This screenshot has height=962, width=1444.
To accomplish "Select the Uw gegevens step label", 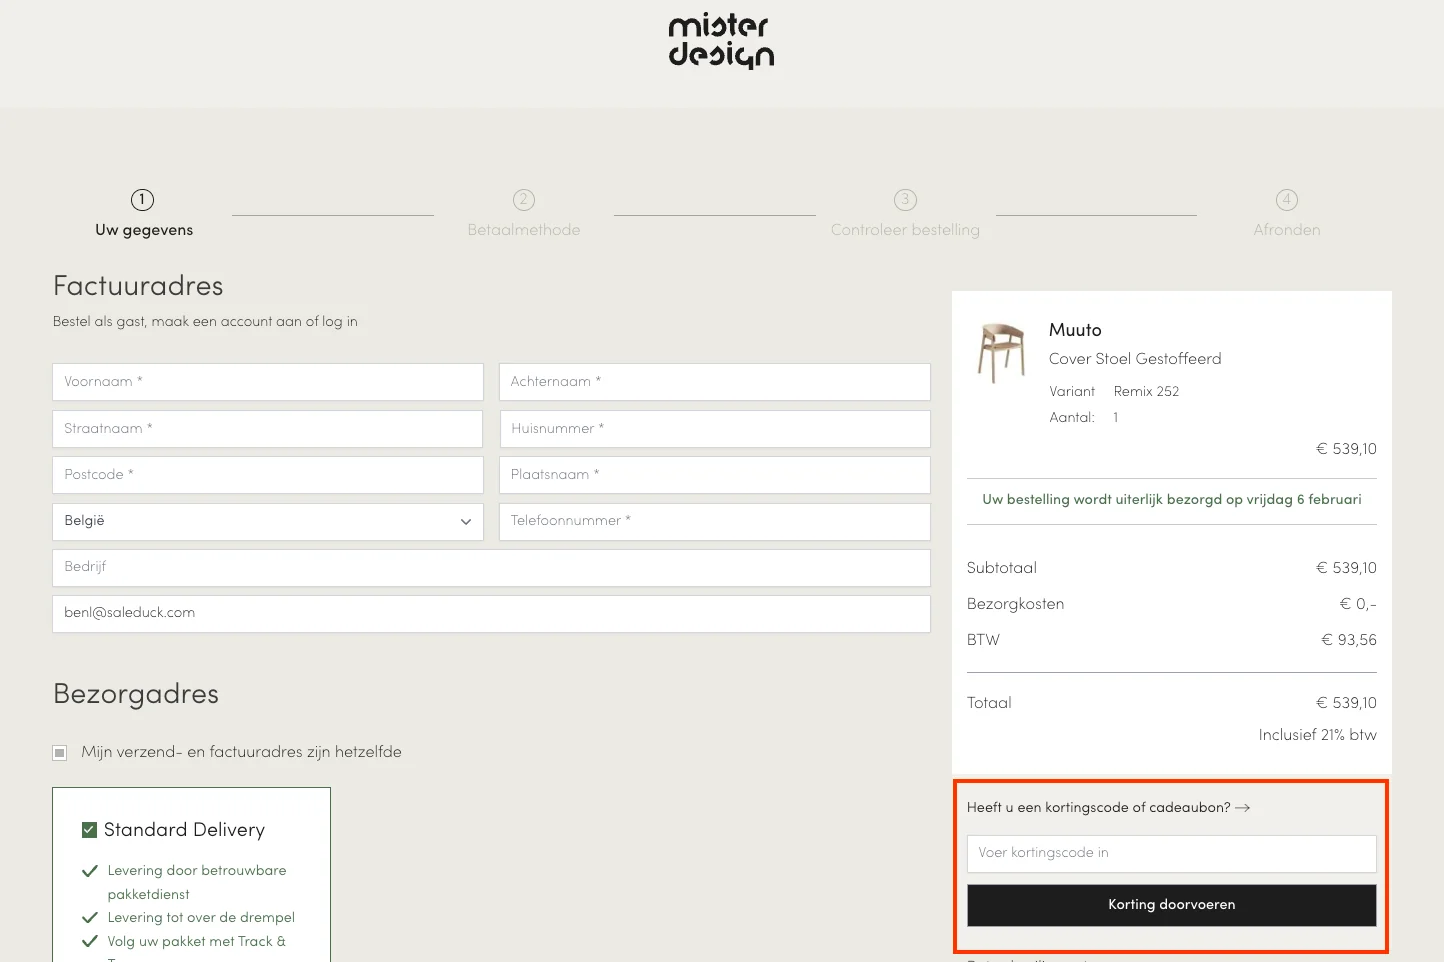I will pyautogui.click(x=144, y=230).
